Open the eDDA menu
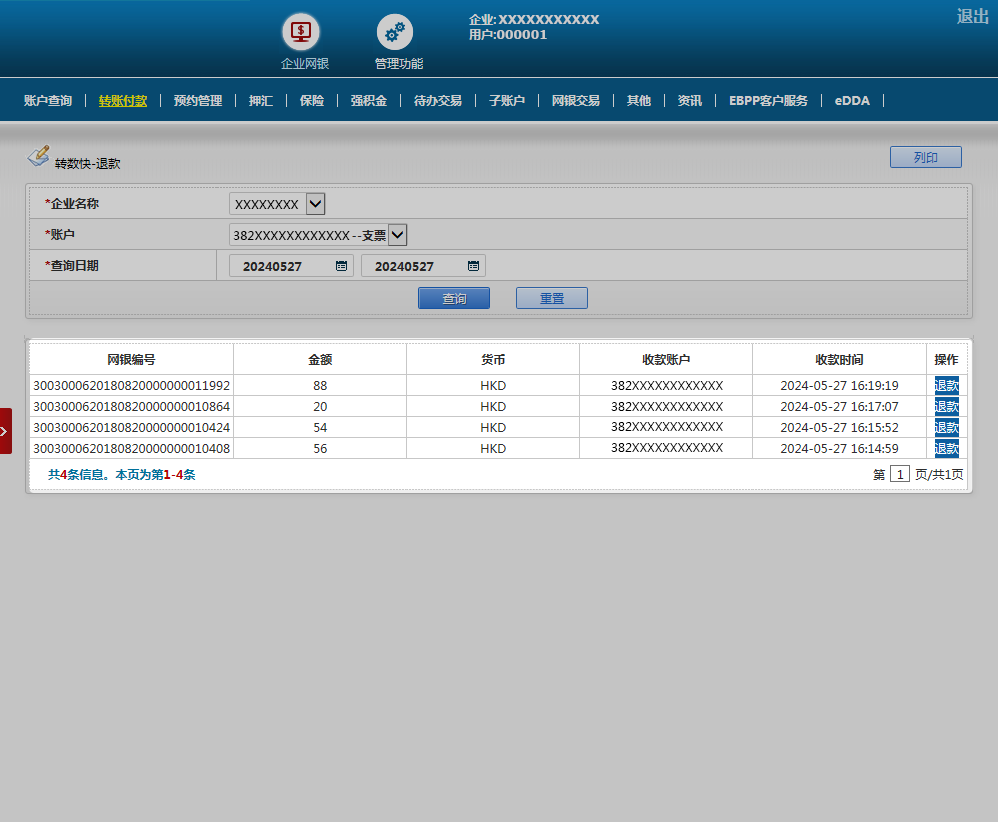The height and width of the screenshot is (822, 998). coord(852,101)
